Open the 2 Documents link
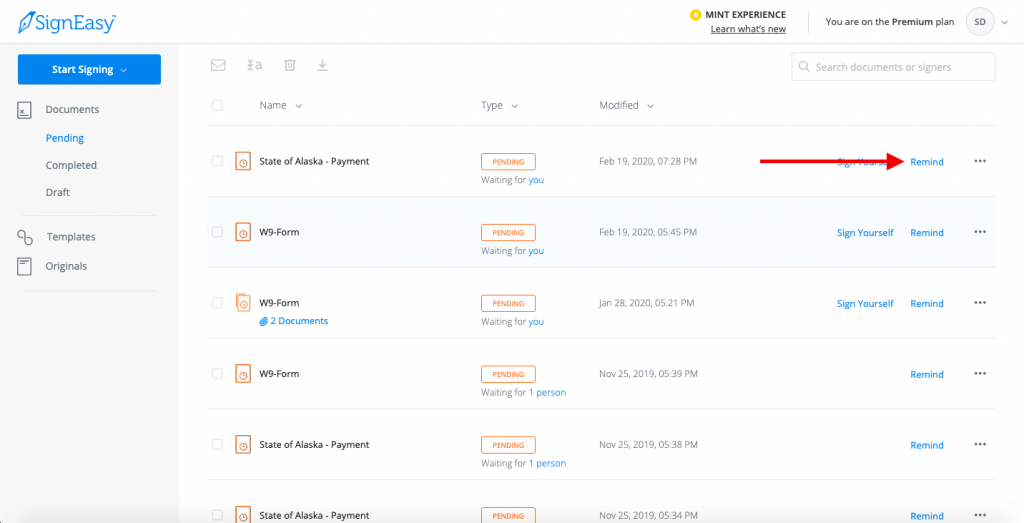 (299, 321)
